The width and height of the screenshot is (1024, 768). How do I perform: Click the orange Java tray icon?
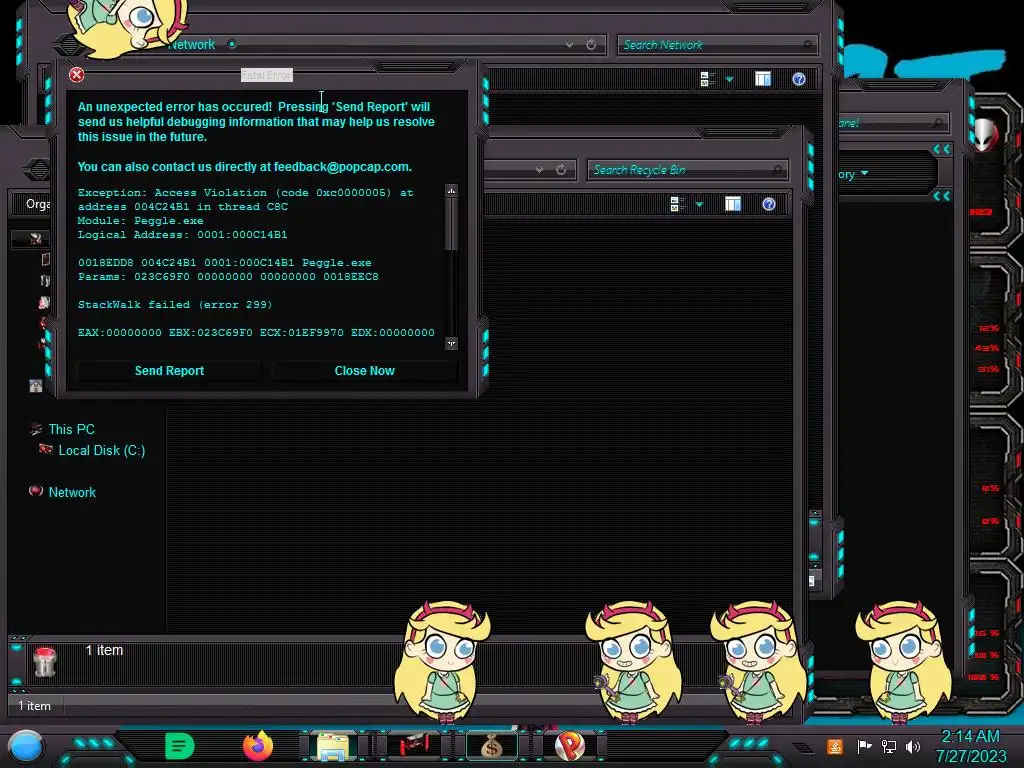pyautogui.click(x=835, y=746)
